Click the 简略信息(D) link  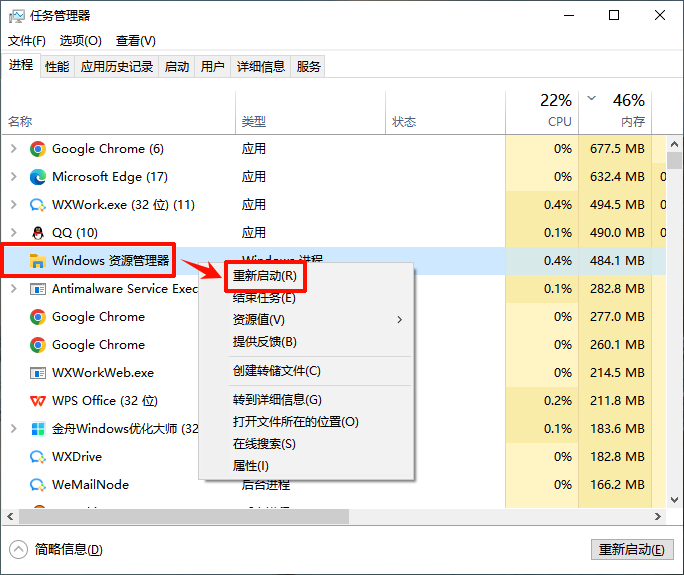tap(69, 550)
